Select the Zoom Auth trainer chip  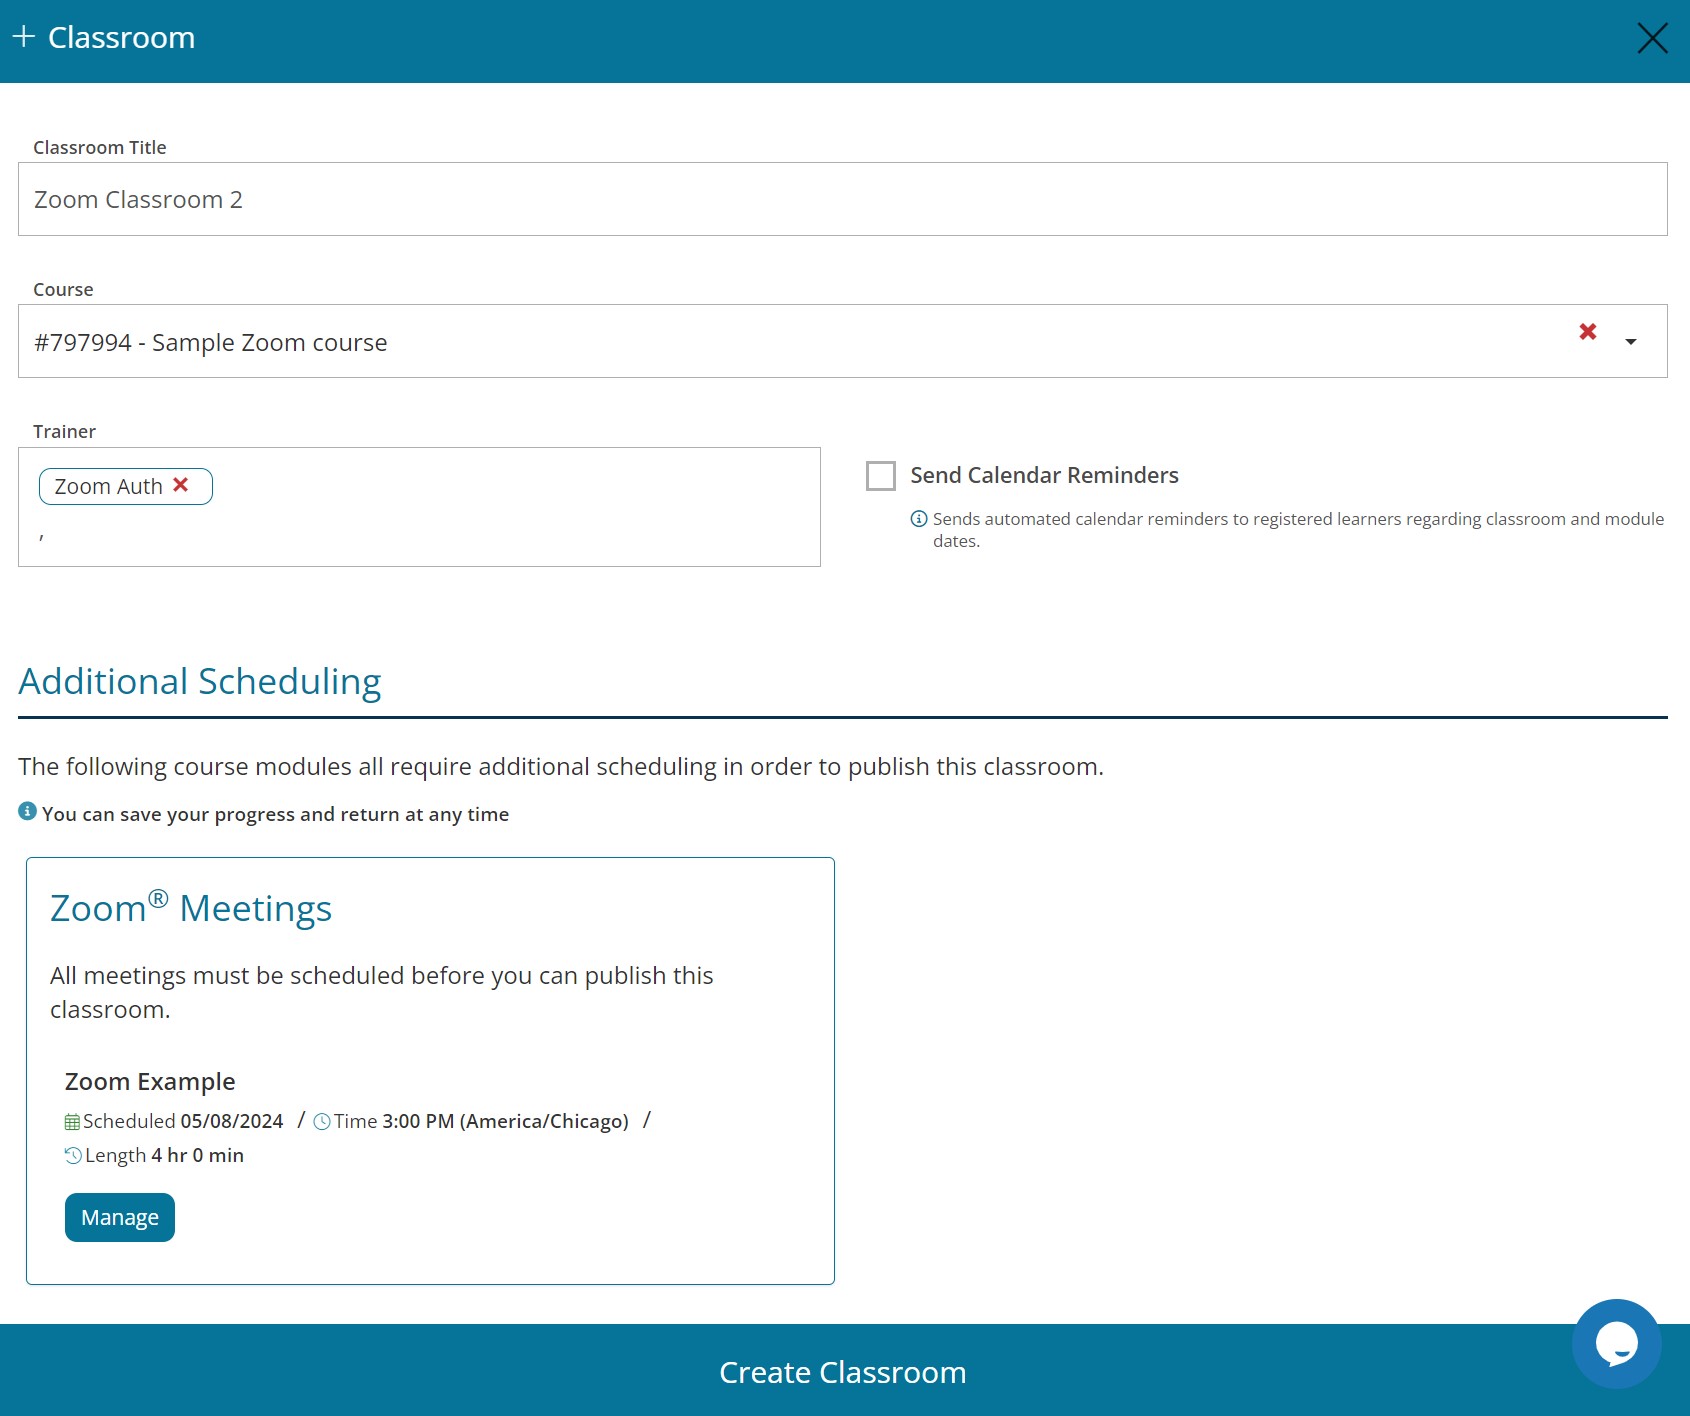[108, 487]
